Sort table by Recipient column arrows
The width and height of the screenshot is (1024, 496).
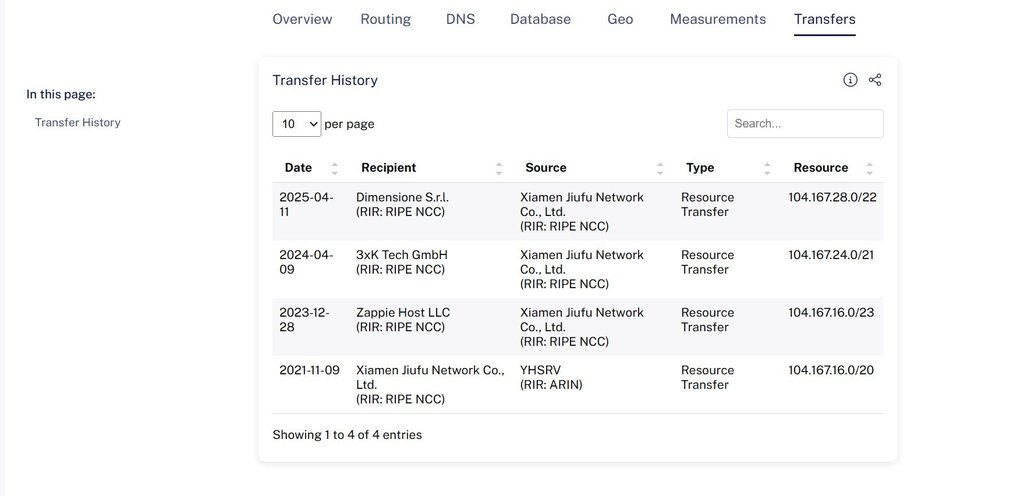point(498,168)
